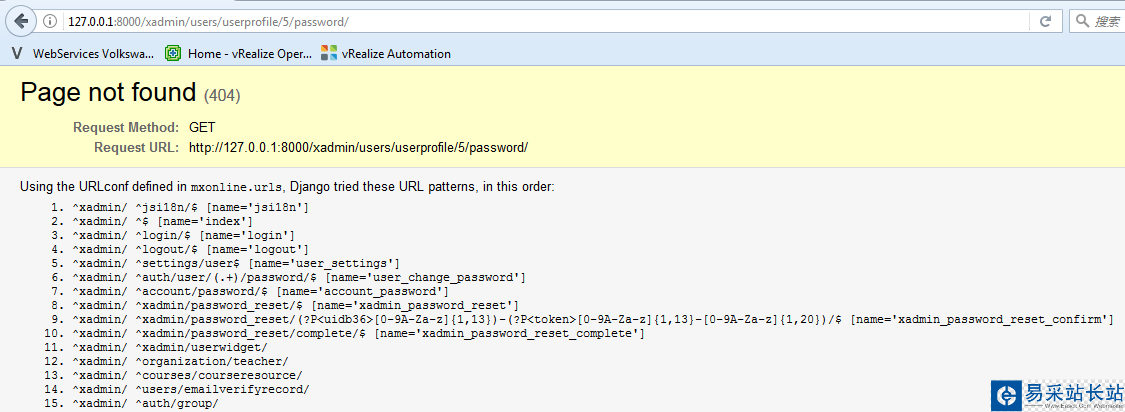The image size is (1125, 412).
Task: Click the organization/teacher URL pattern line
Action: coord(180,361)
